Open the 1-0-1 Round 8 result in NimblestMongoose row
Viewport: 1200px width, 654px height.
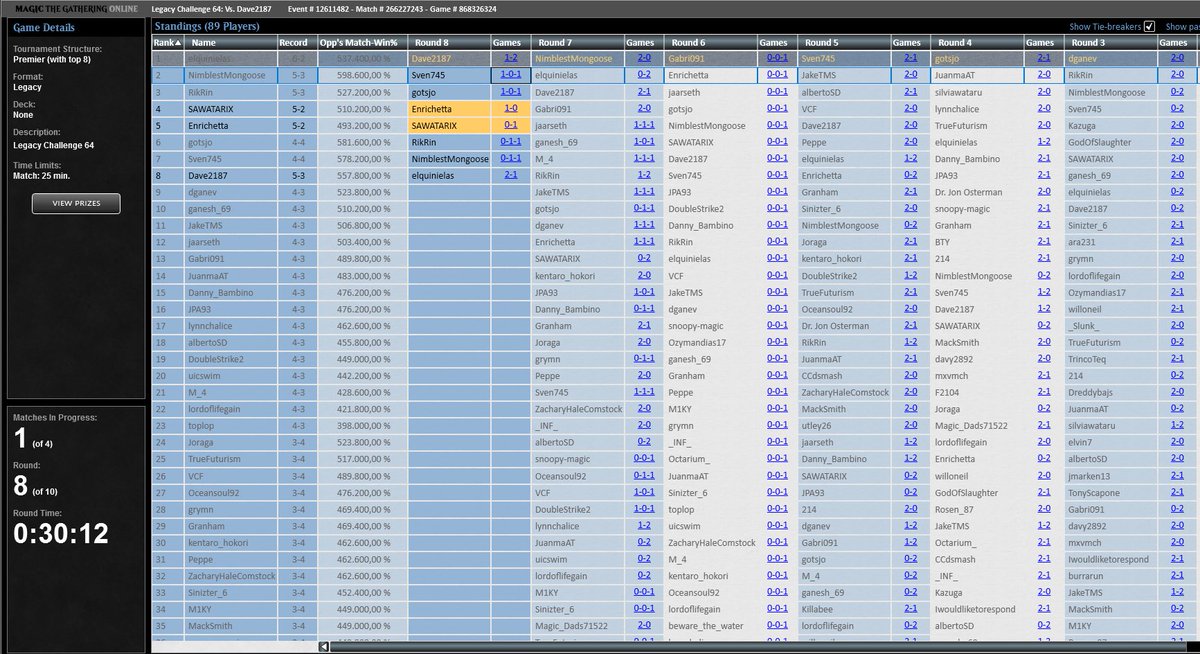(510, 75)
